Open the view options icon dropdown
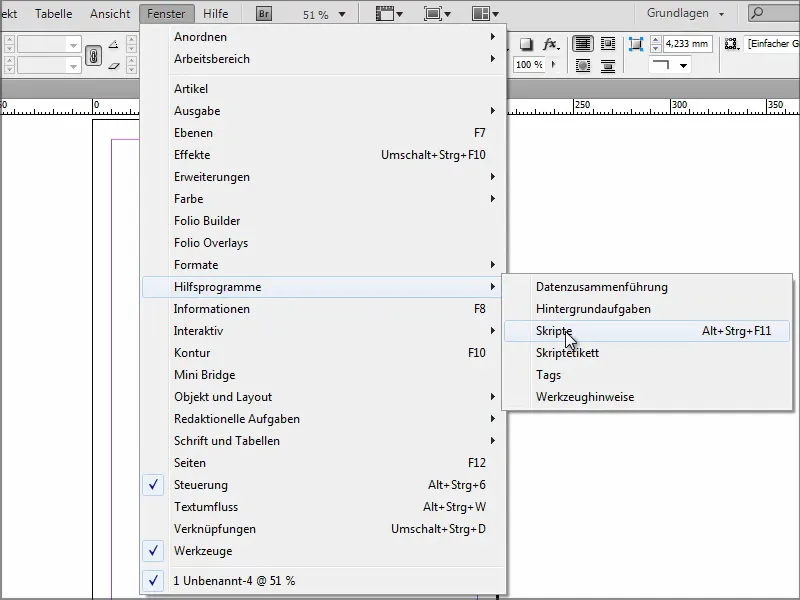The image size is (800, 600). coord(389,14)
